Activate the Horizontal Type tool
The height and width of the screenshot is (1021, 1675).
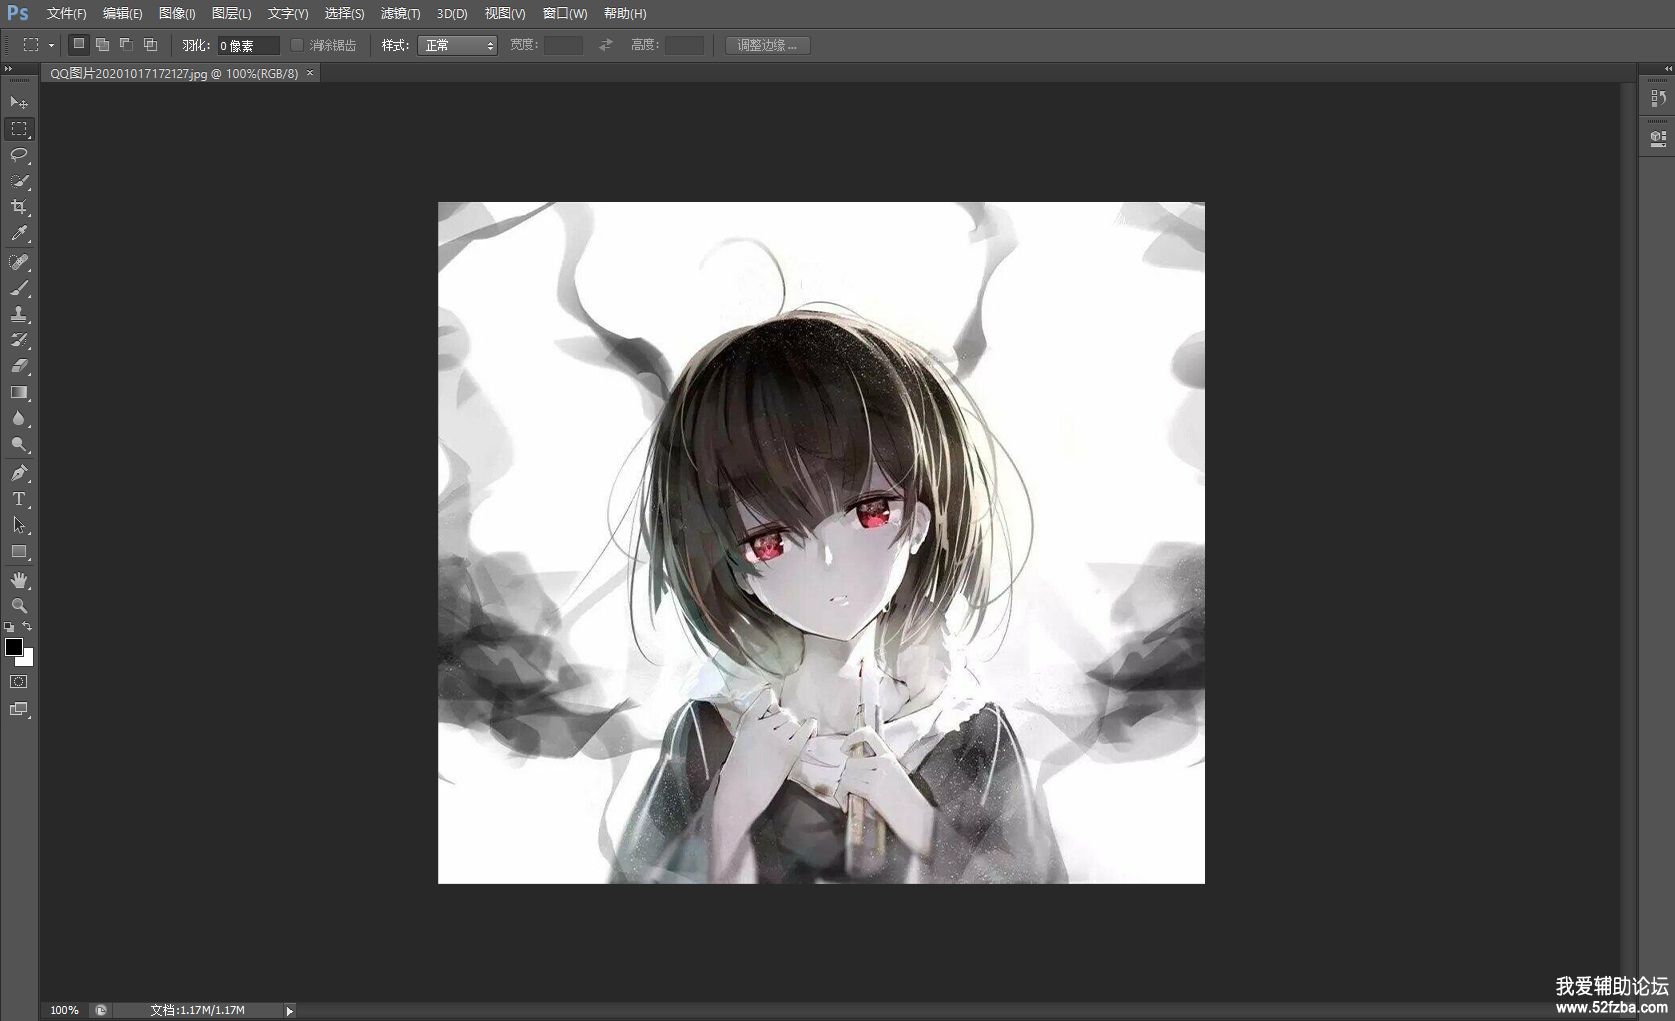[x=19, y=499]
